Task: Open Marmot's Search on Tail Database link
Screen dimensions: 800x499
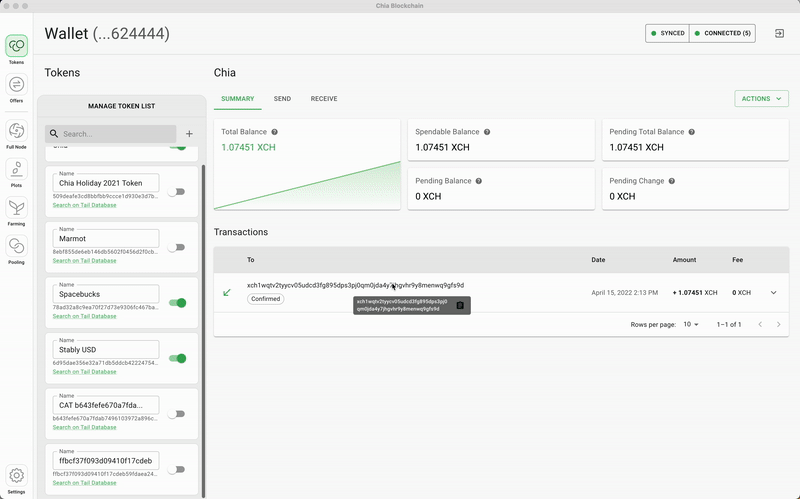Action: pyautogui.click(x=84, y=260)
